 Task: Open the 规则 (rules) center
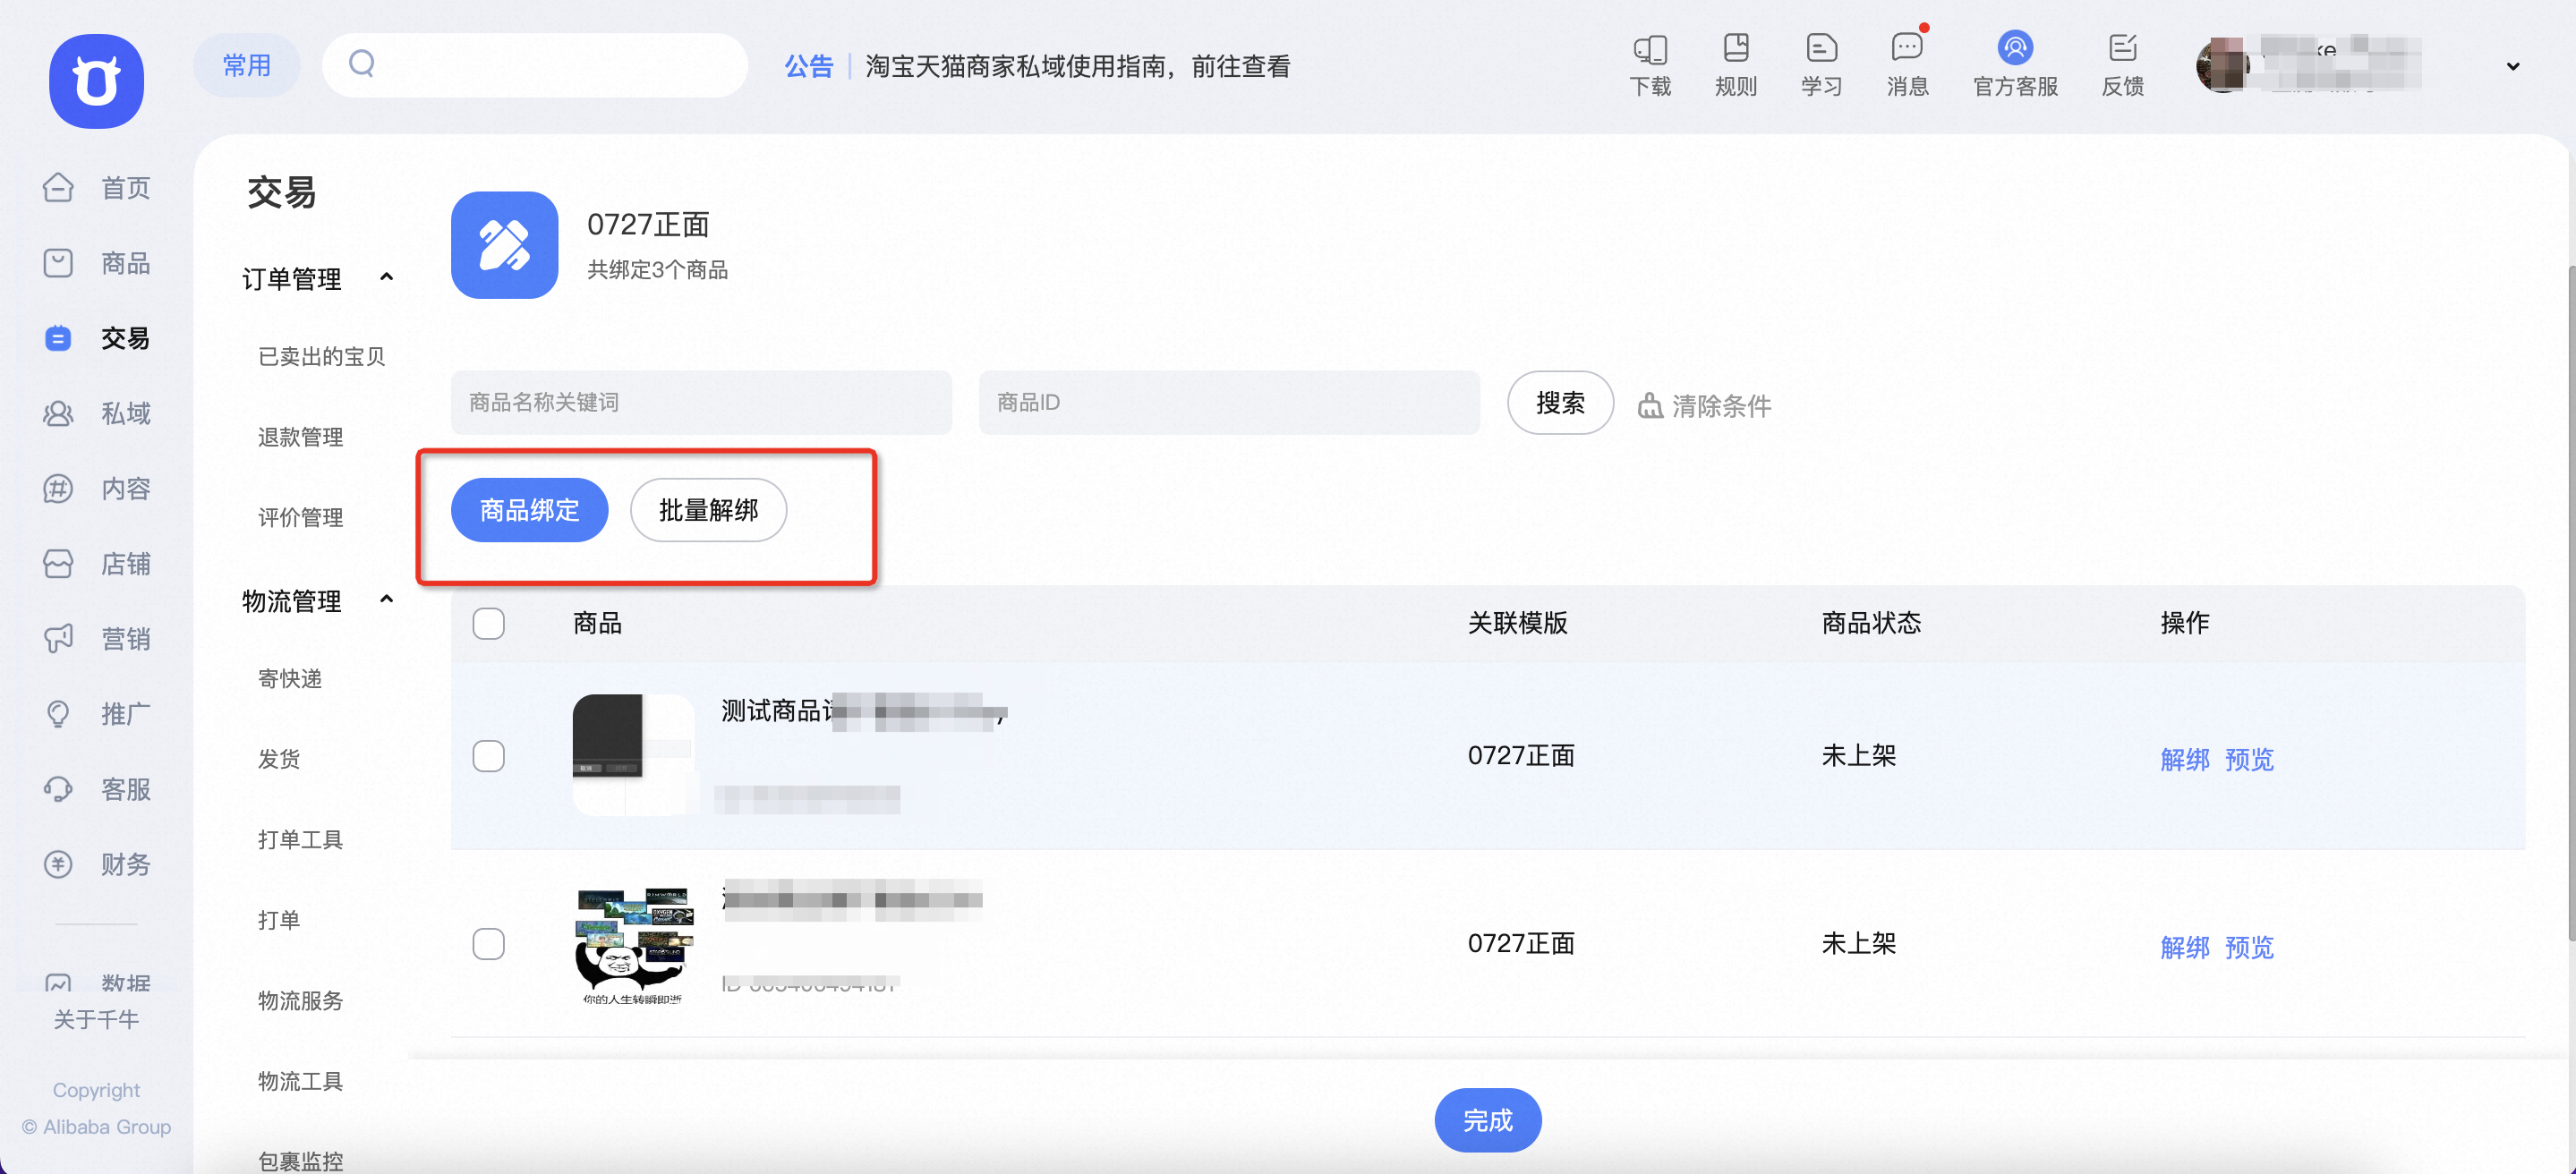(x=1736, y=63)
